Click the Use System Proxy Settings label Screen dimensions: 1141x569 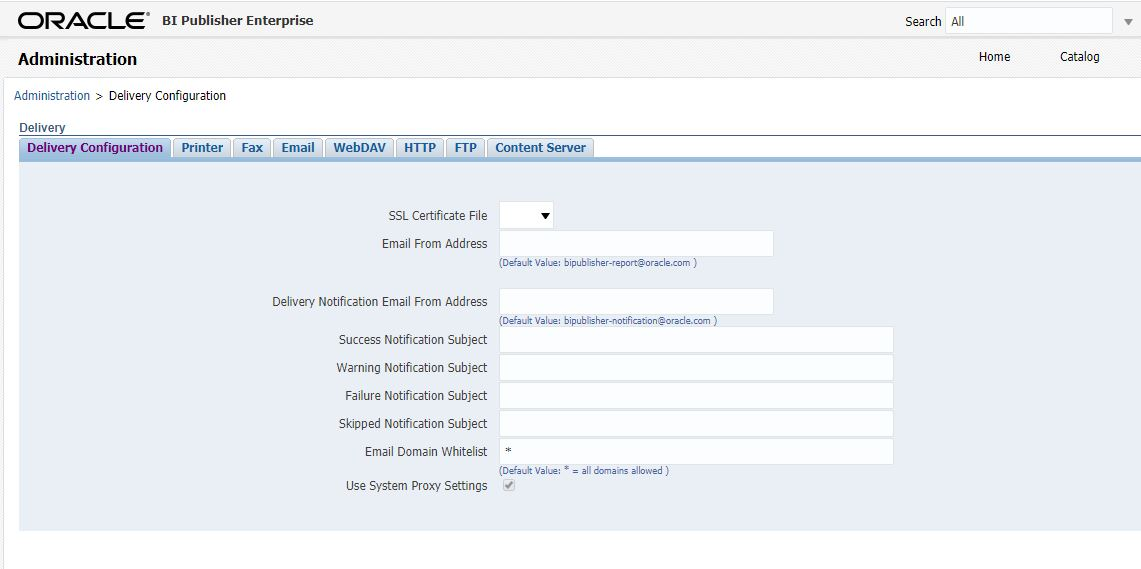[417, 485]
